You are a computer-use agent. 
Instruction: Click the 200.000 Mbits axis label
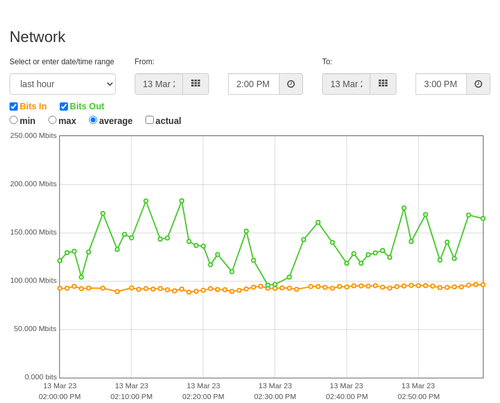tap(33, 184)
